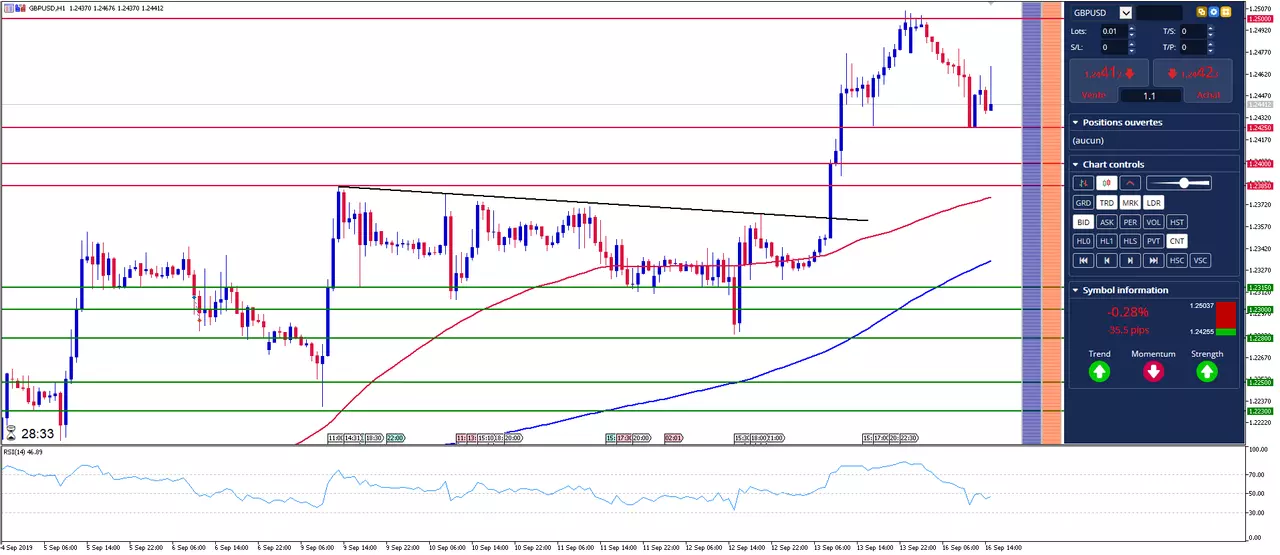This screenshot has height=555, width=1280.
Task: Click the candle icon next to GBPUSD,H1 title
Action: pyautogui.click(x=20, y=8)
